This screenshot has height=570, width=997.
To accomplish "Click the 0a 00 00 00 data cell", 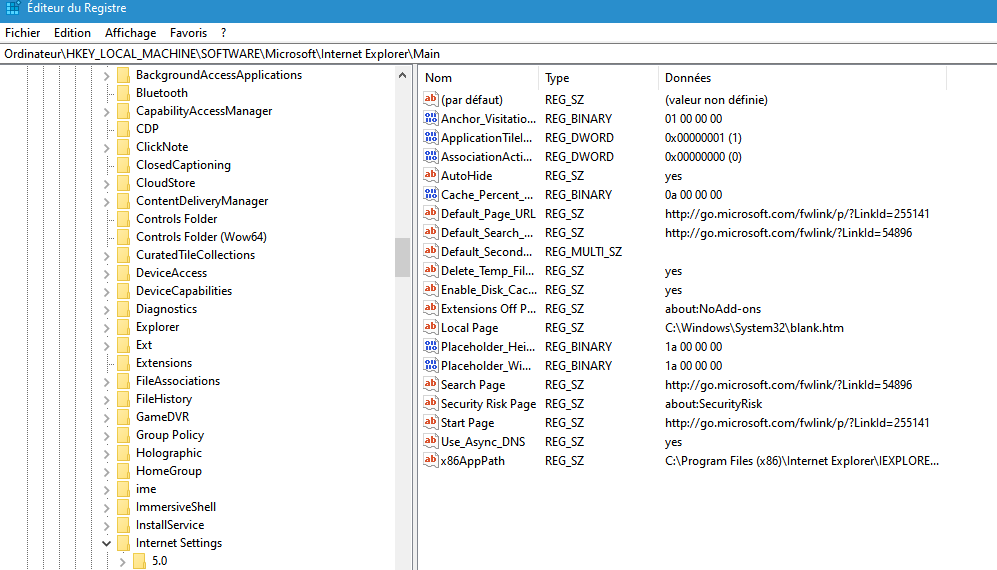I will pos(693,195).
